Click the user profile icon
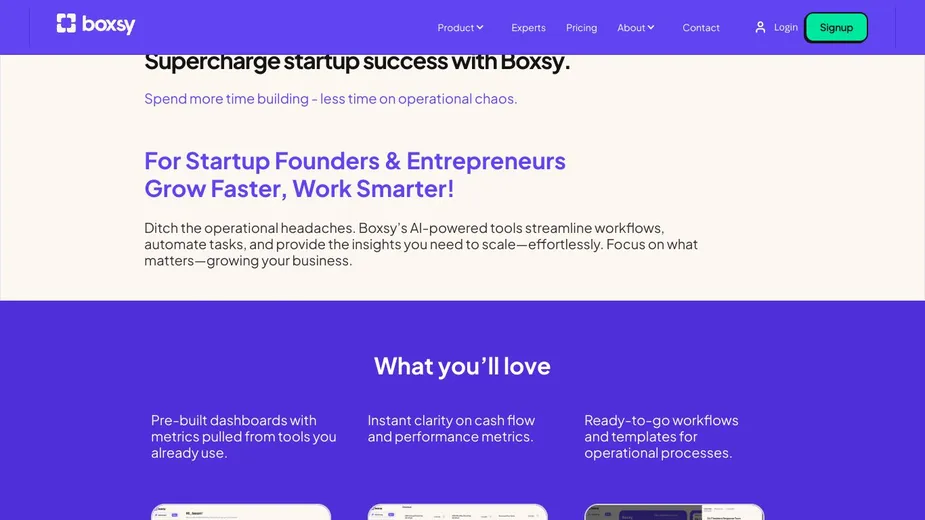Viewport: 925px width, 520px height. tap(760, 27)
